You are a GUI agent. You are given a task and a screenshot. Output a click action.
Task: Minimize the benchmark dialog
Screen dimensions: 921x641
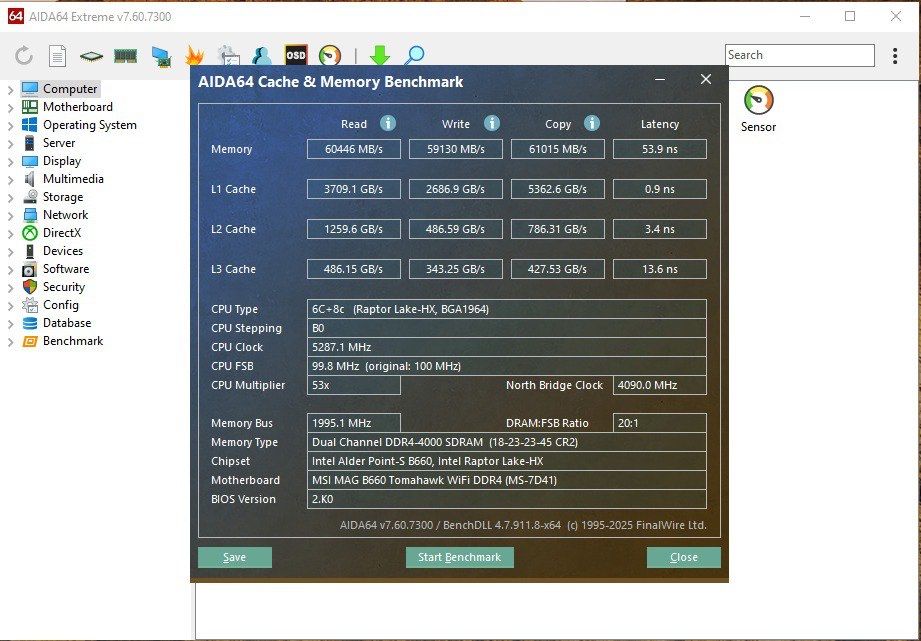click(x=660, y=80)
